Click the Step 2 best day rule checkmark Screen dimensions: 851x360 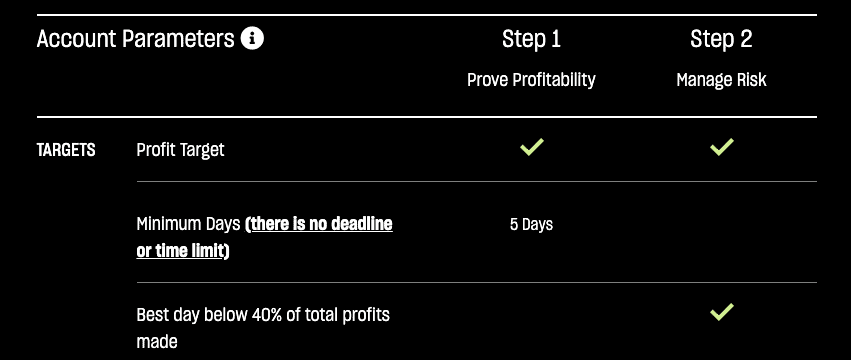(x=721, y=312)
